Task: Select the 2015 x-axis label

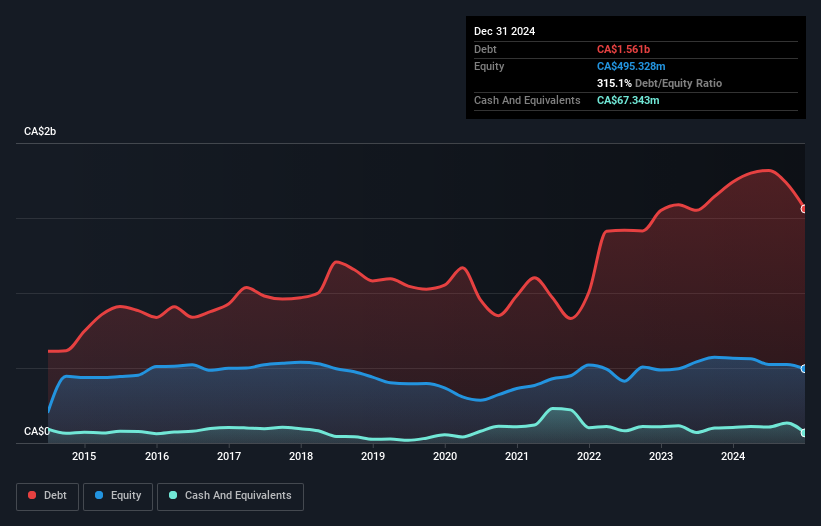Action: pos(84,456)
